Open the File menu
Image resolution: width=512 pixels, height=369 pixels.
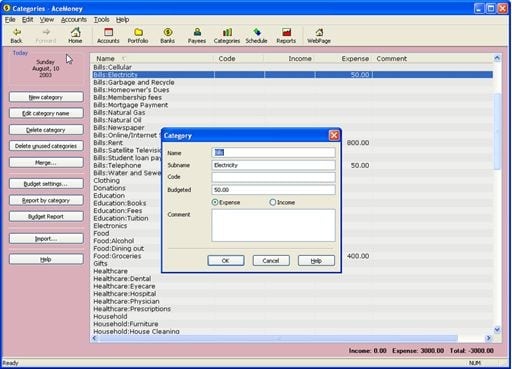[x=10, y=20]
